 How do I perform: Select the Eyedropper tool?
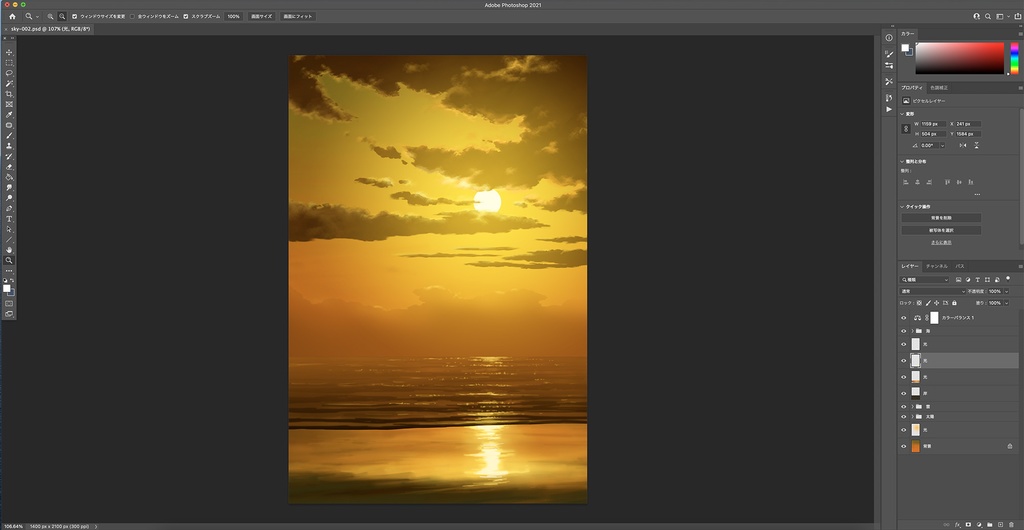tap(9, 115)
